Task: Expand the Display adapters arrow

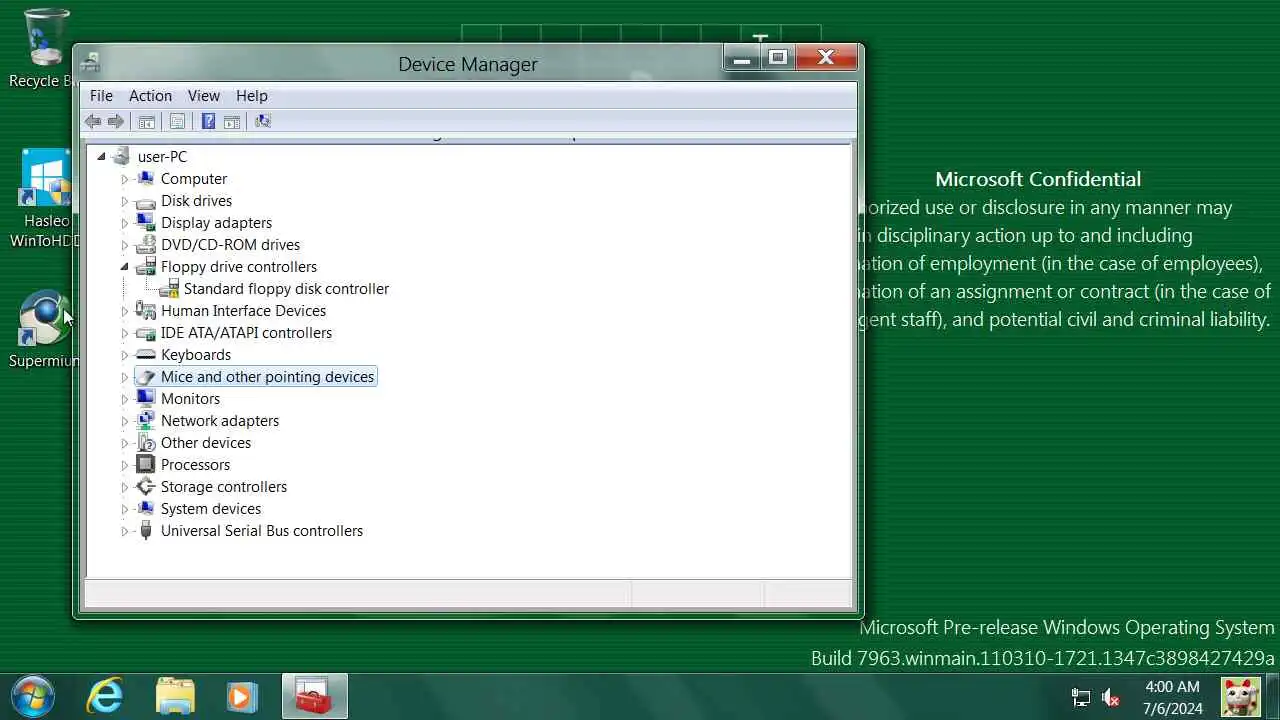Action: click(125, 223)
